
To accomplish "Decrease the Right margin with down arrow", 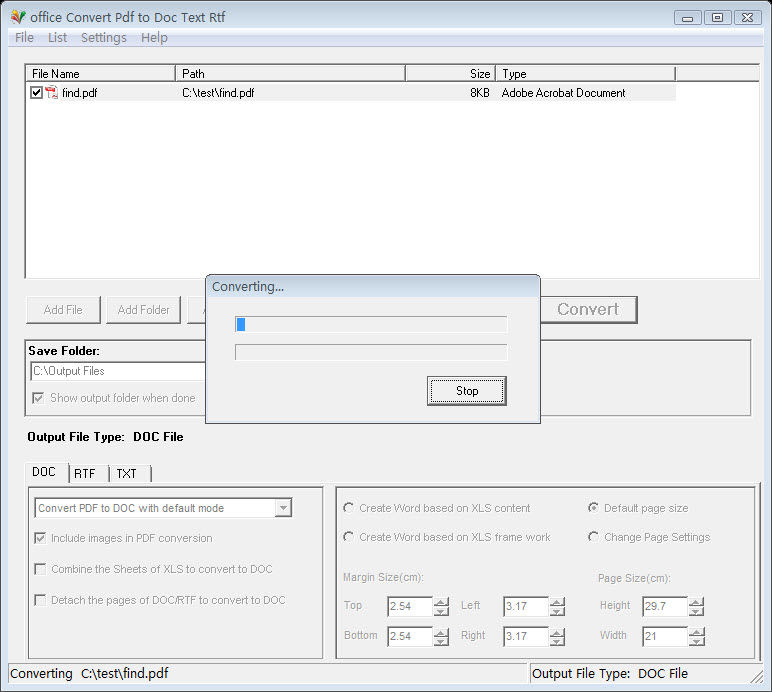I will point(557,641).
